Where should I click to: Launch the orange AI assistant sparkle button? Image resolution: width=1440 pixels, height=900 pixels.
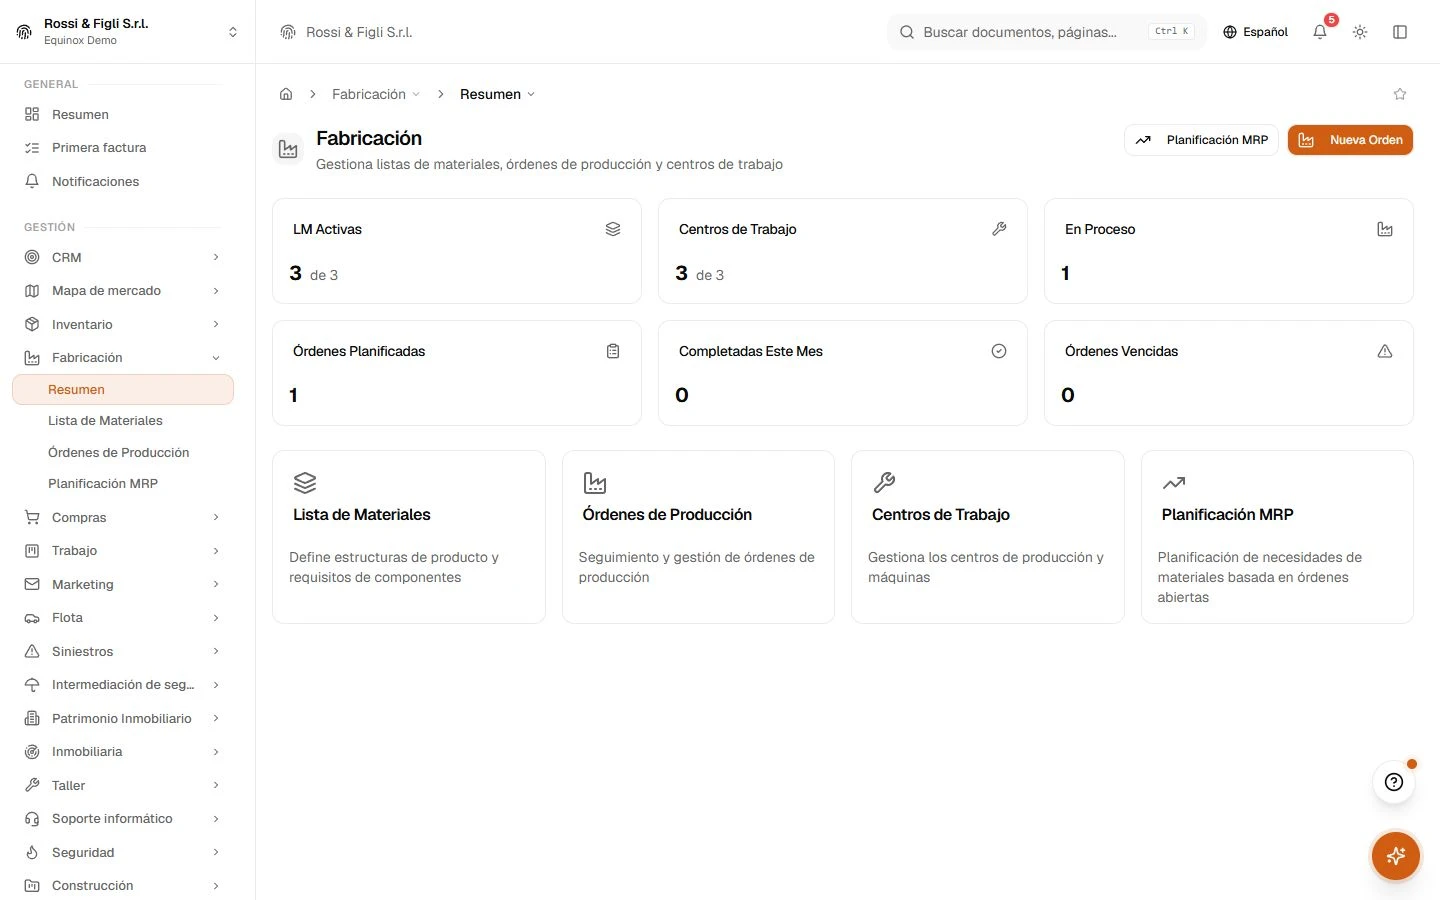(1396, 856)
